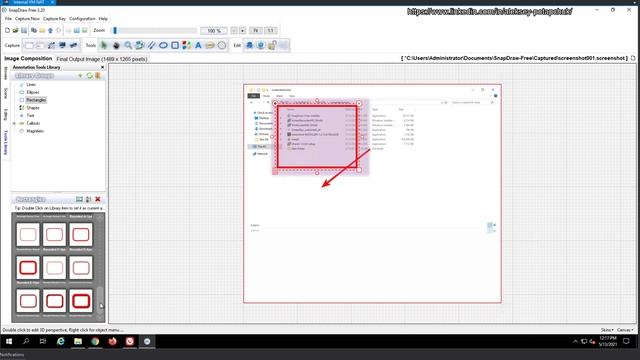640x360 pixels.
Task: Open the Configuration menu
Action: pyautogui.click(x=82, y=19)
